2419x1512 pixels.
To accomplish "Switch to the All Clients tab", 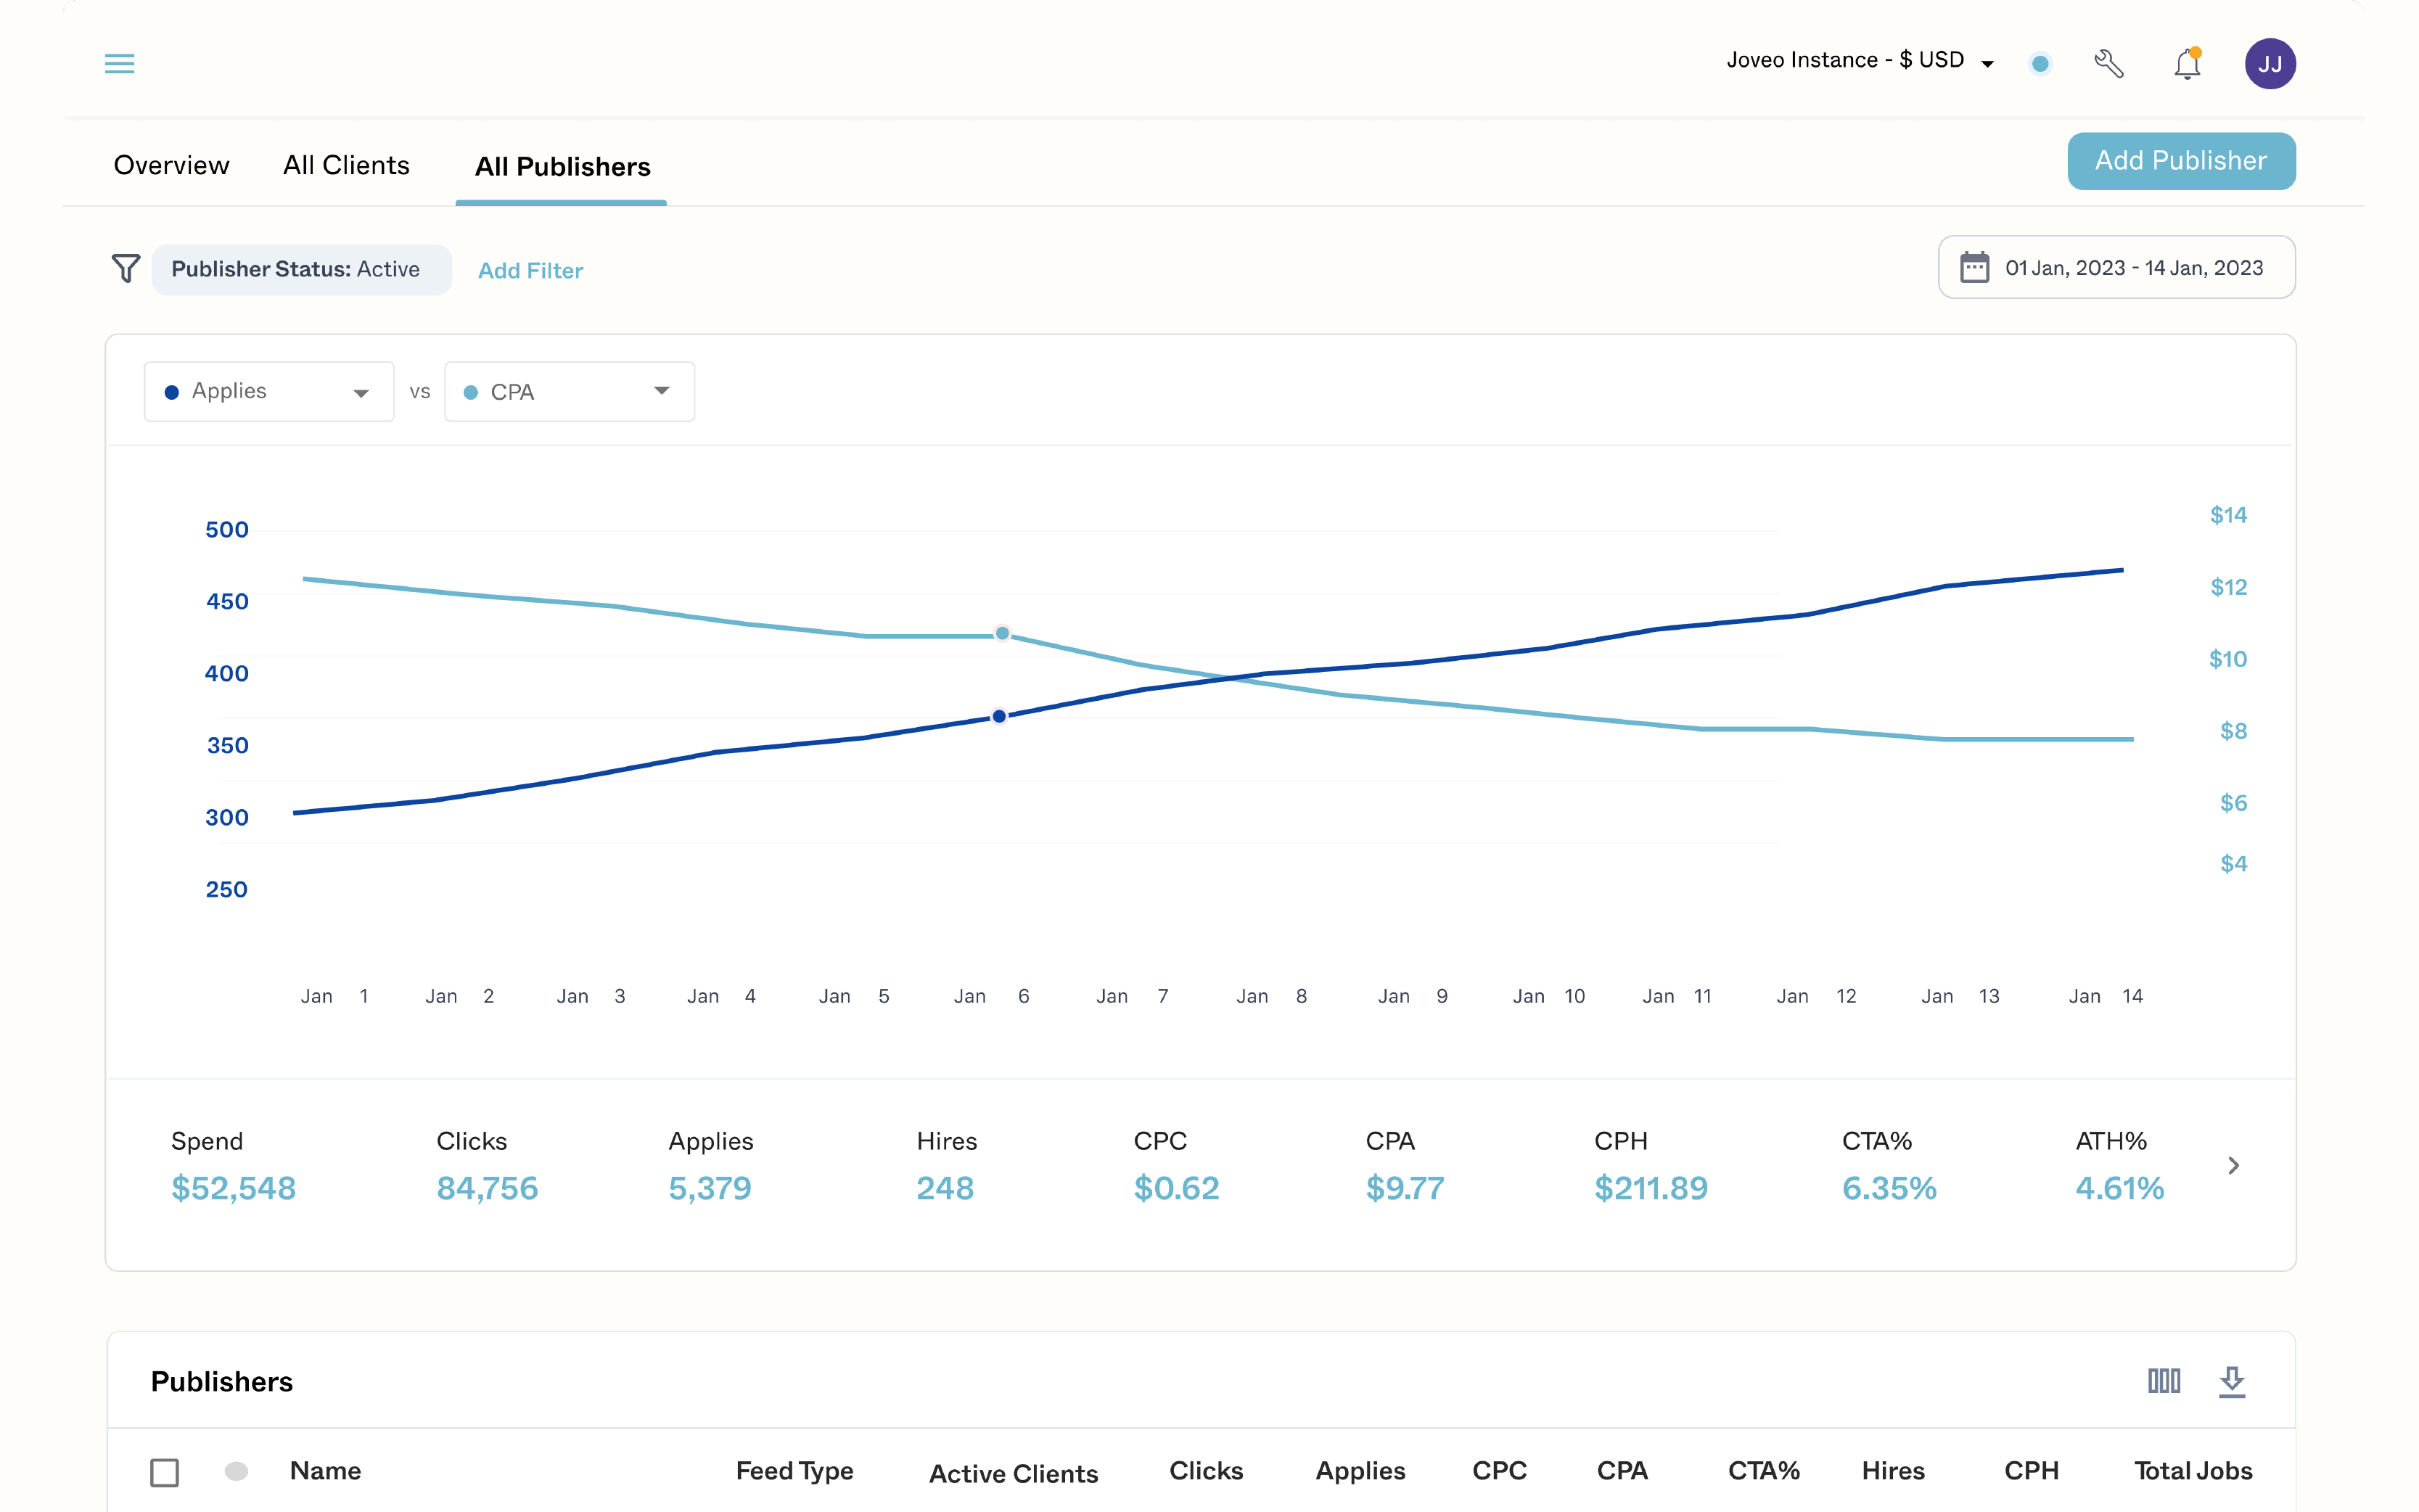I will tap(346, 165).
